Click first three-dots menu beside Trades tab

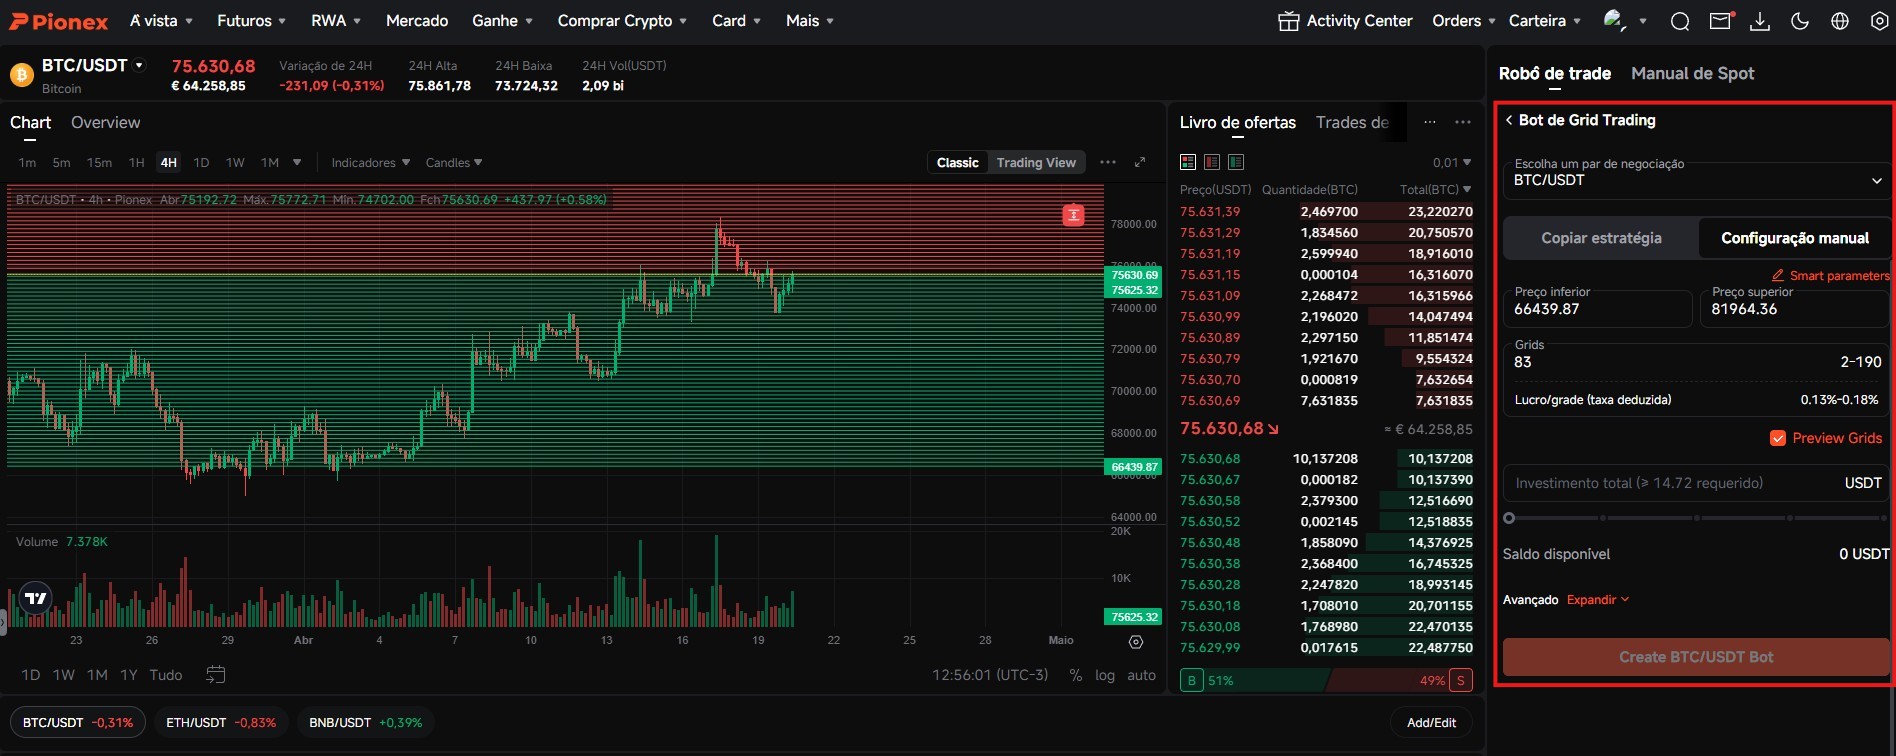point(1430,122)
